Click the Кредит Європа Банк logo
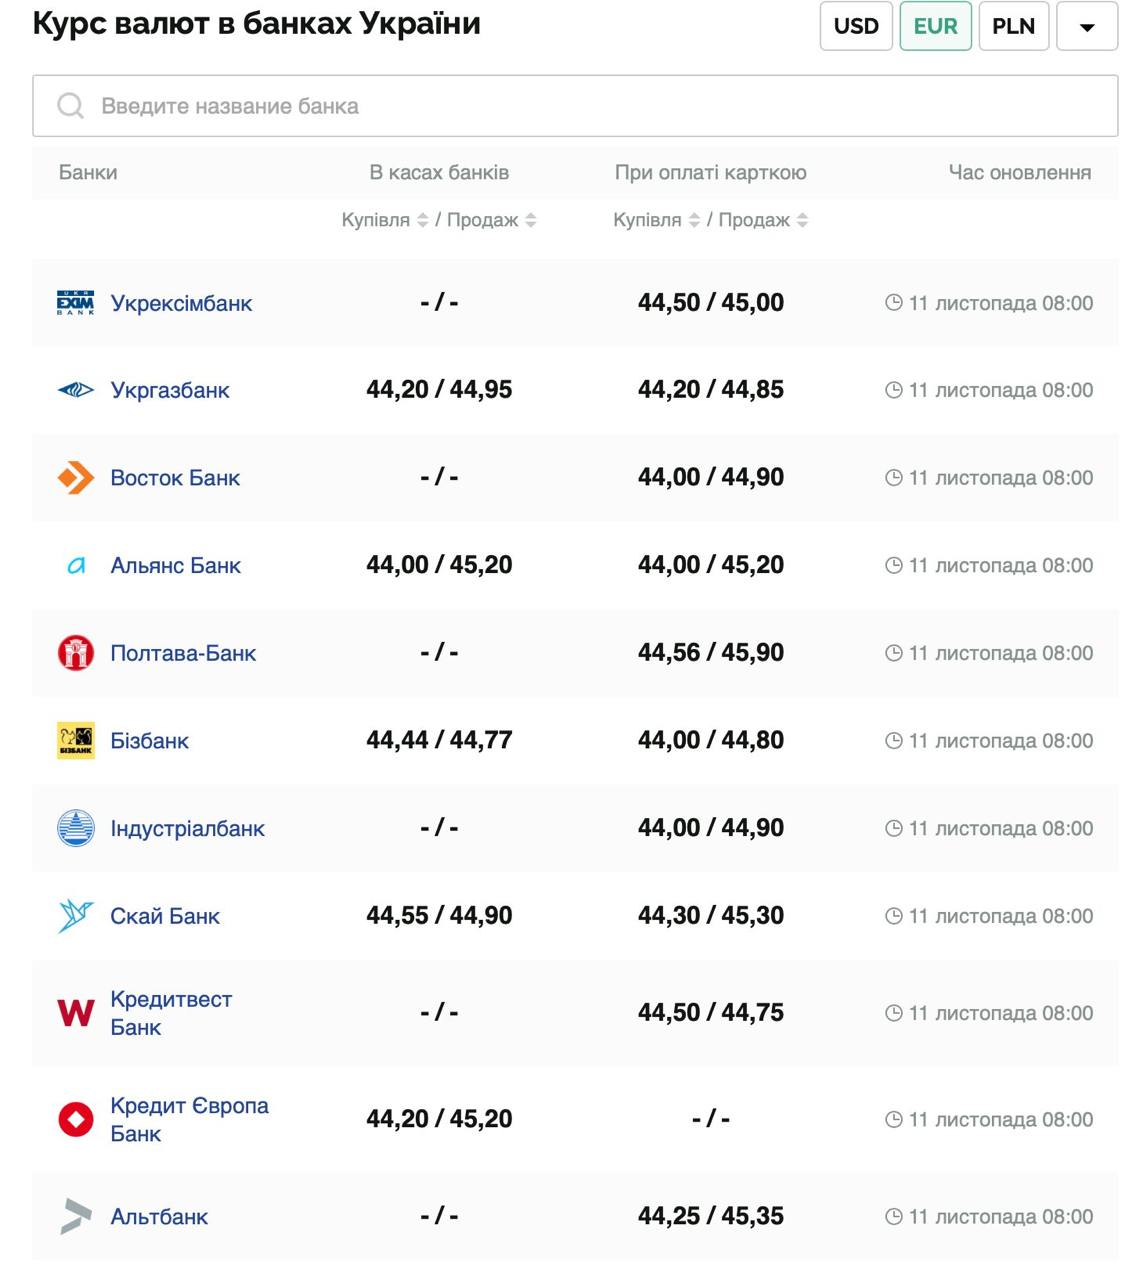The height and width of the screenshot is (1280, 1147). click(76, 1119)
